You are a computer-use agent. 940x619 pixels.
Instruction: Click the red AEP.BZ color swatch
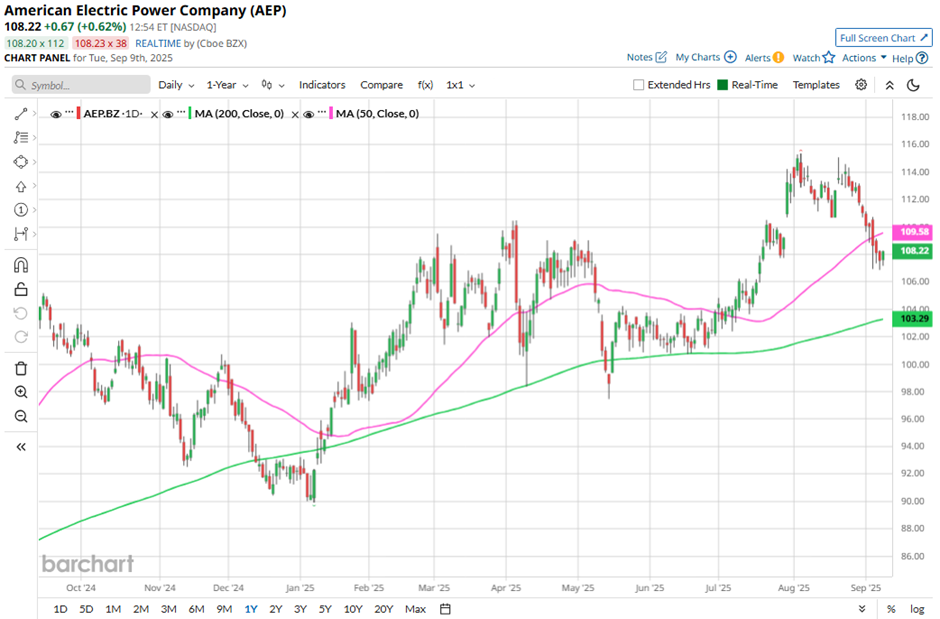click(79, 113)
